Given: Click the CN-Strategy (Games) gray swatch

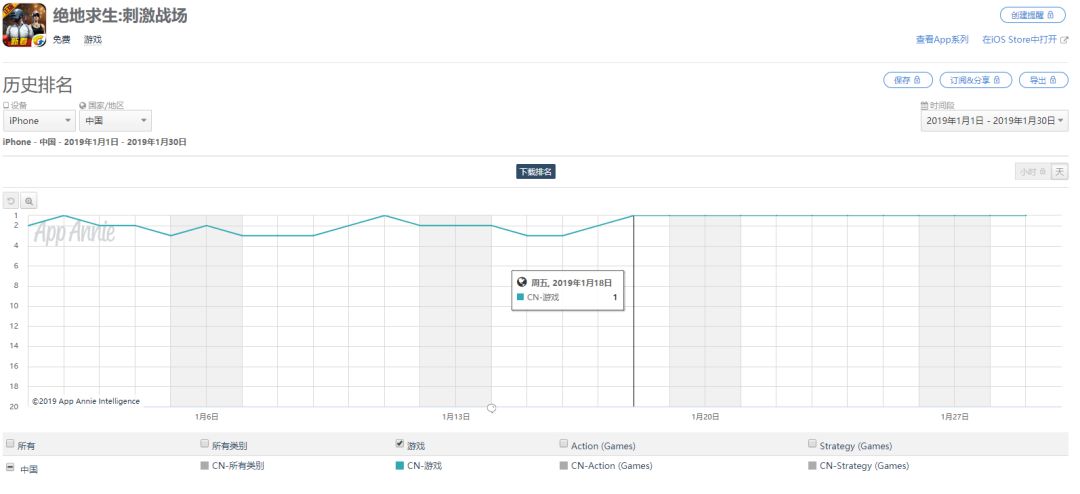Looking at the screenshot, I should coord(812,466).
